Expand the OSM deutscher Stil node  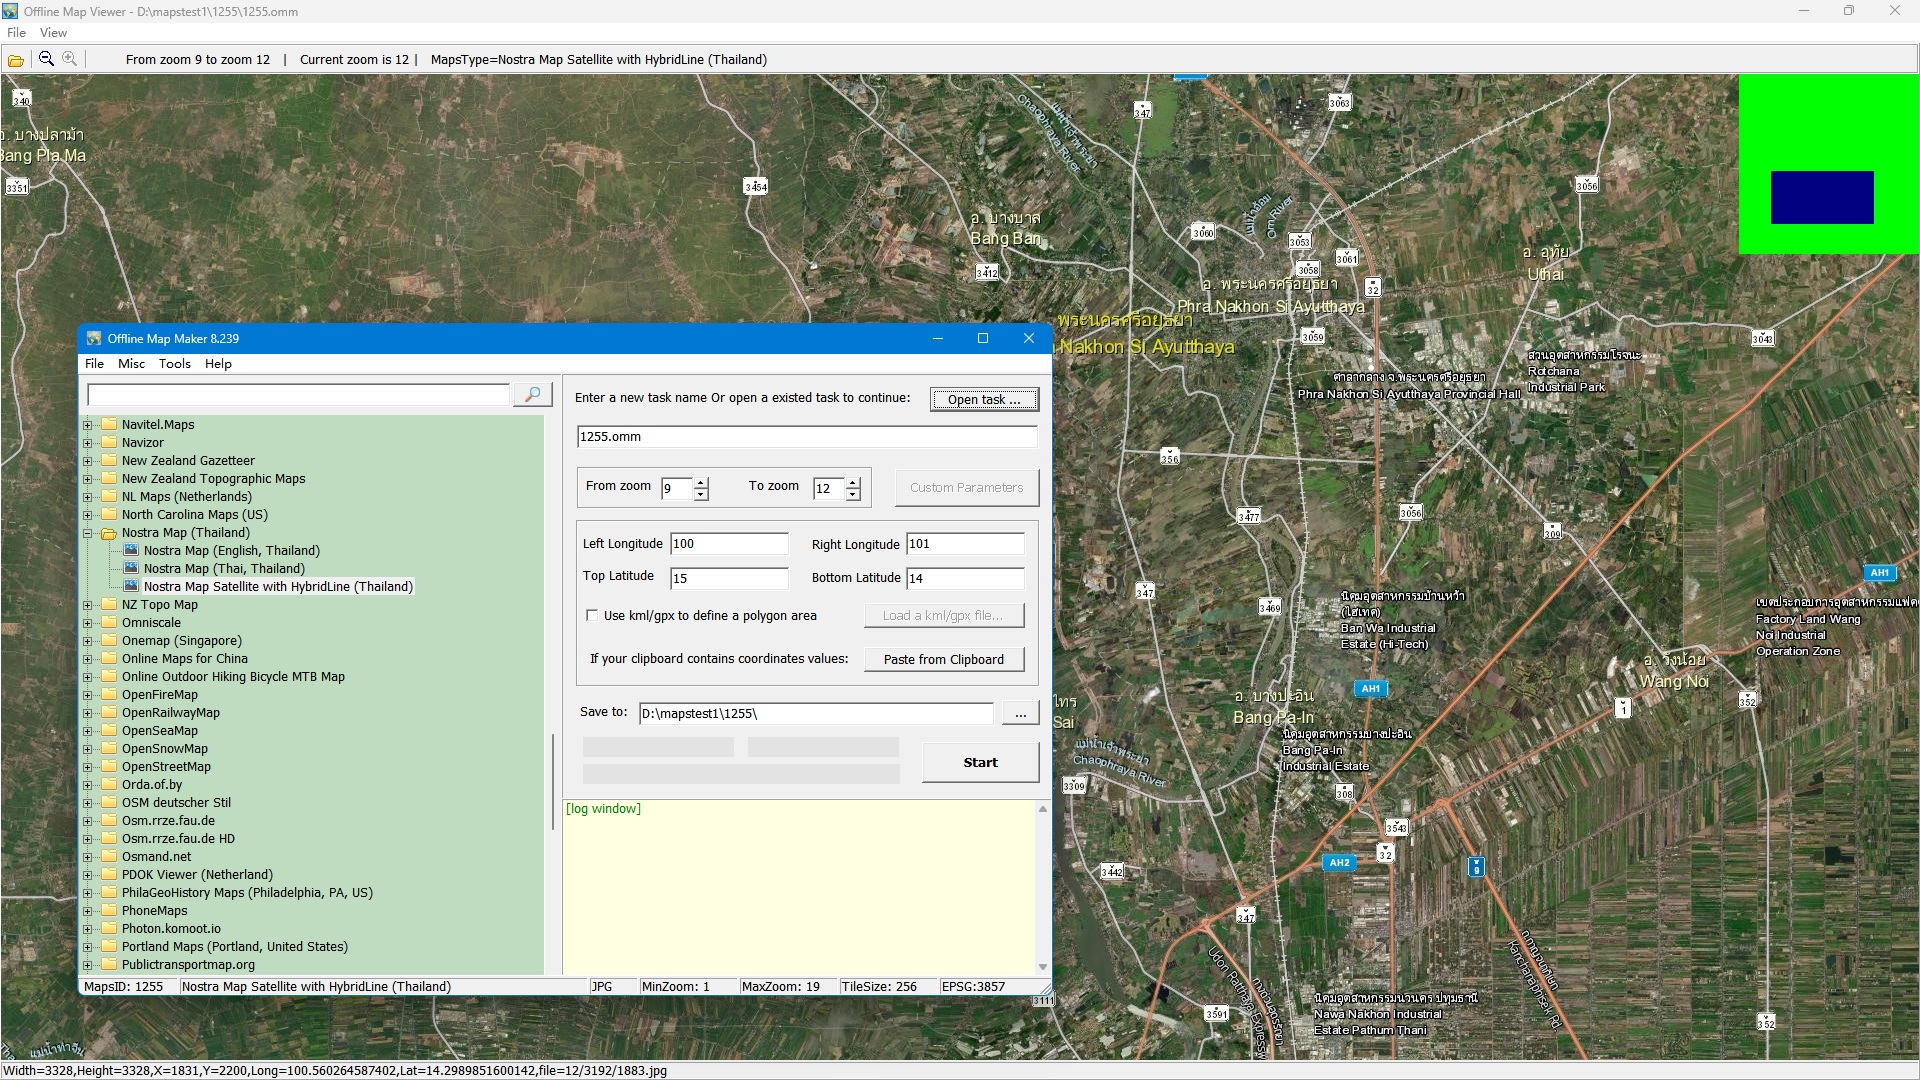point(88,803)
